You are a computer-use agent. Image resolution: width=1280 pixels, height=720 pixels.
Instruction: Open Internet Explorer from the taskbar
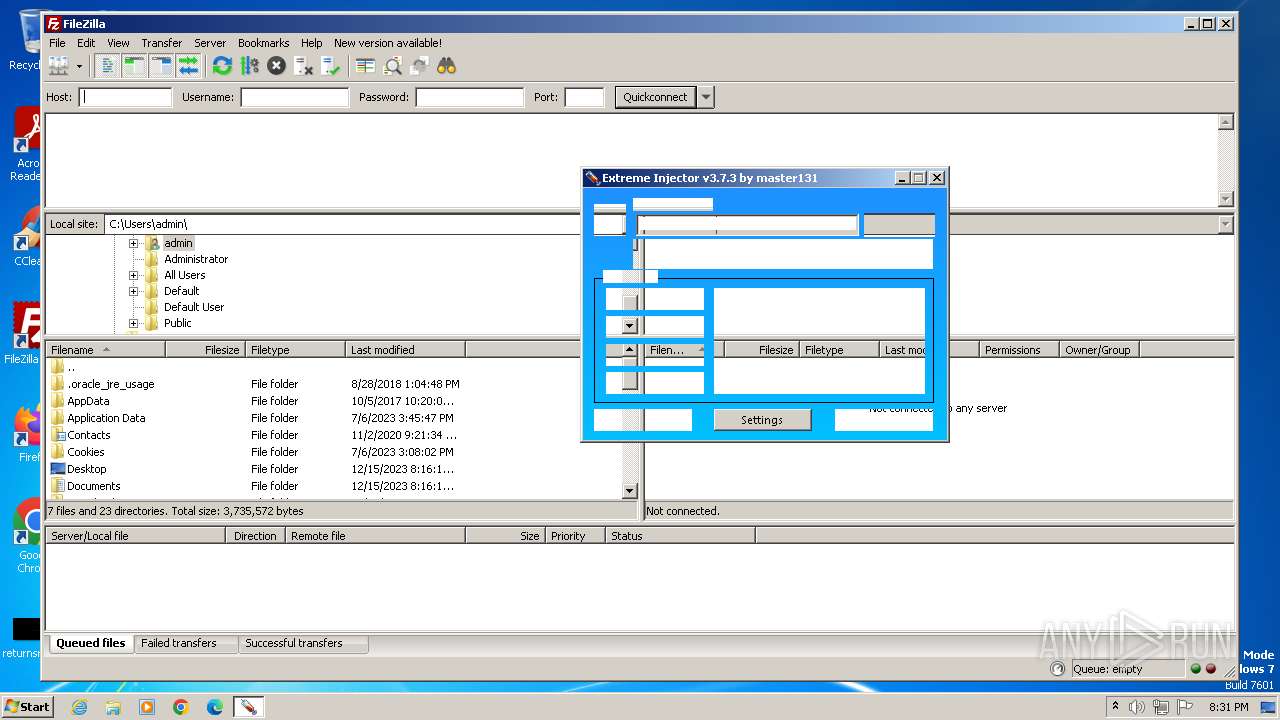coord(80,707)
